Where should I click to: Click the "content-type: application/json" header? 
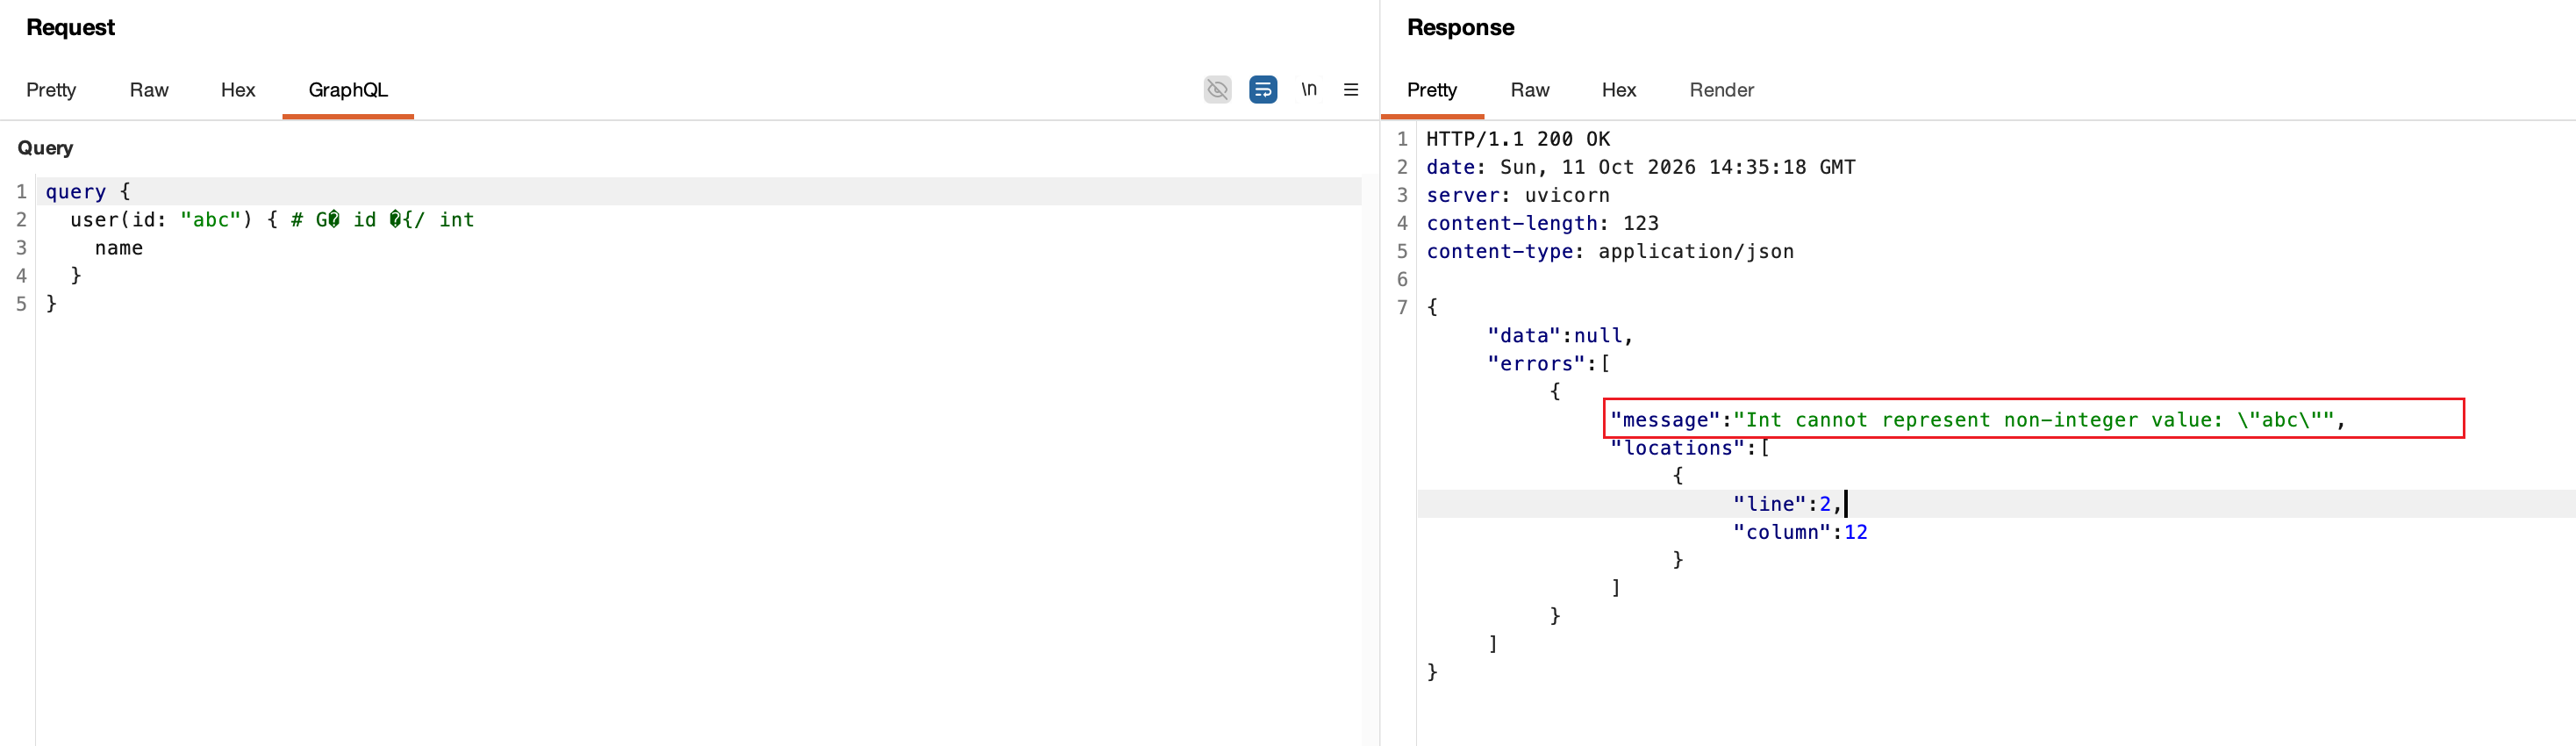[1610, 251]
